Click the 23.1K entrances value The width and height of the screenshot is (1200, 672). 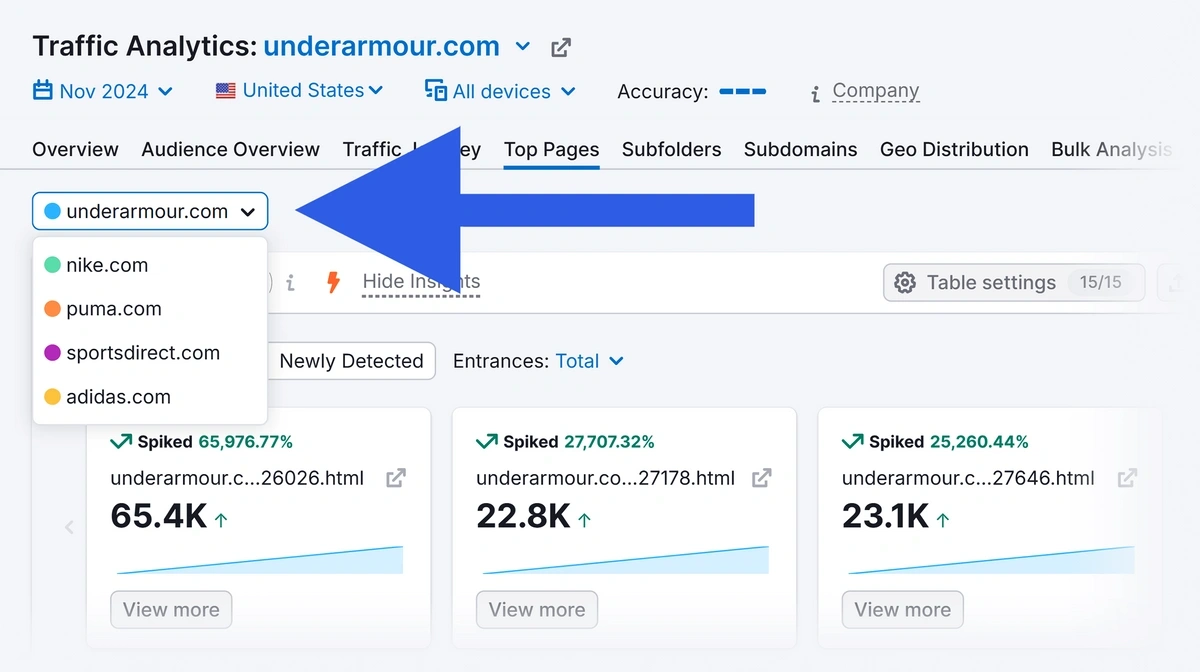886,516
